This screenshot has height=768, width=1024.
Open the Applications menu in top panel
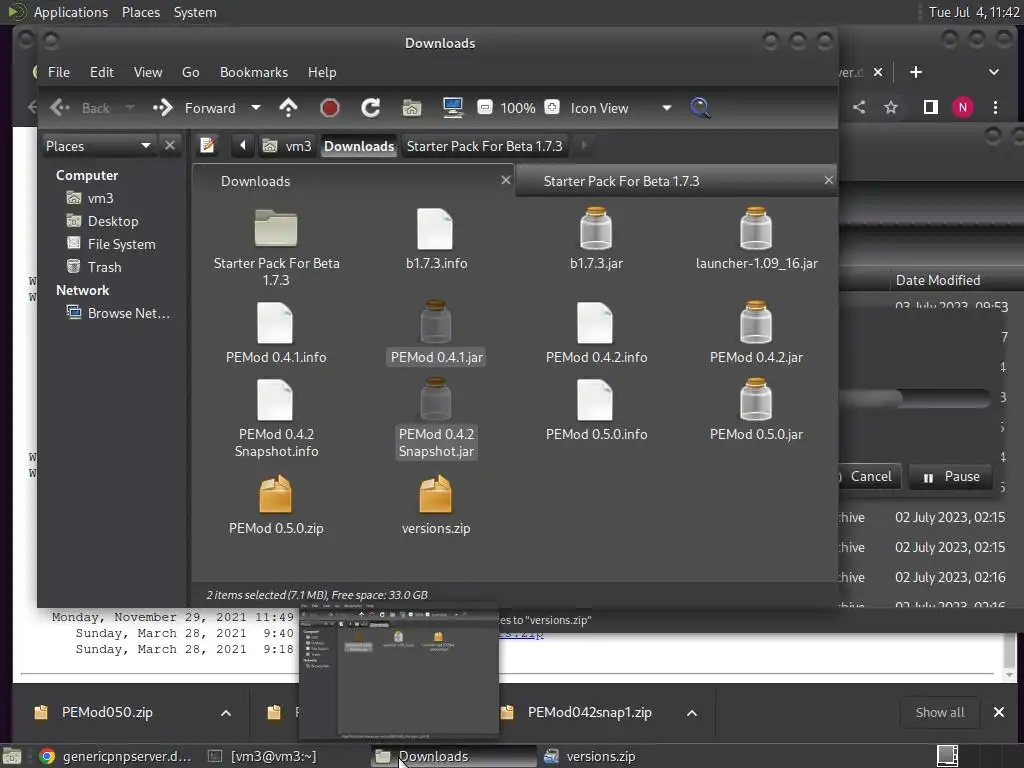click(70, 12)
